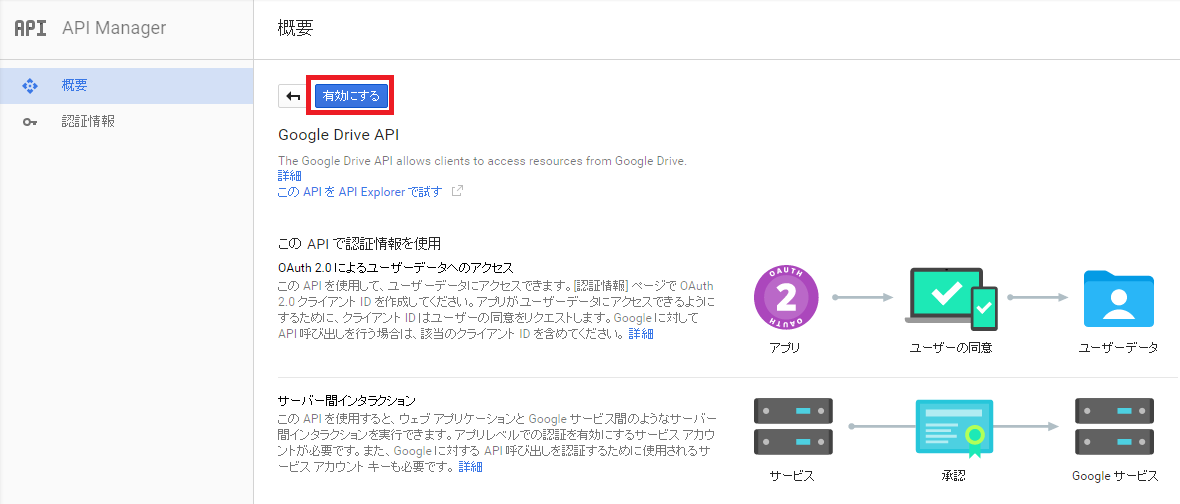This screenshot has width=1180, height=504.
Task: Click the サービス label under the server
Action: coord(792,476)
